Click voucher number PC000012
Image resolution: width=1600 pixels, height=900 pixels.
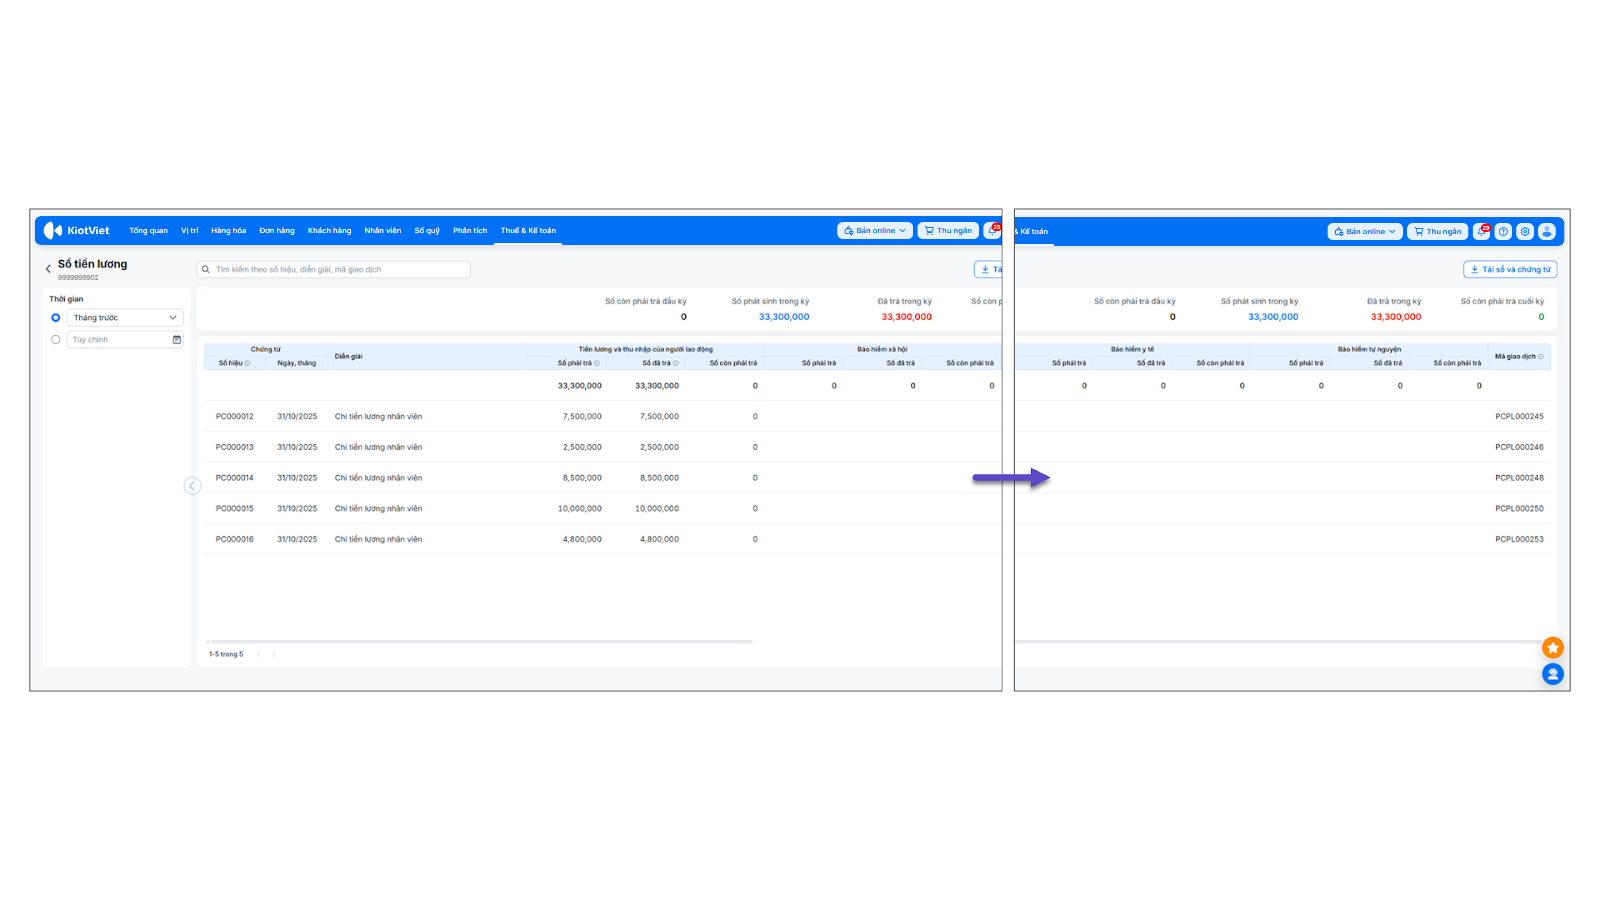pyautogui.click(x=235, y=417)
